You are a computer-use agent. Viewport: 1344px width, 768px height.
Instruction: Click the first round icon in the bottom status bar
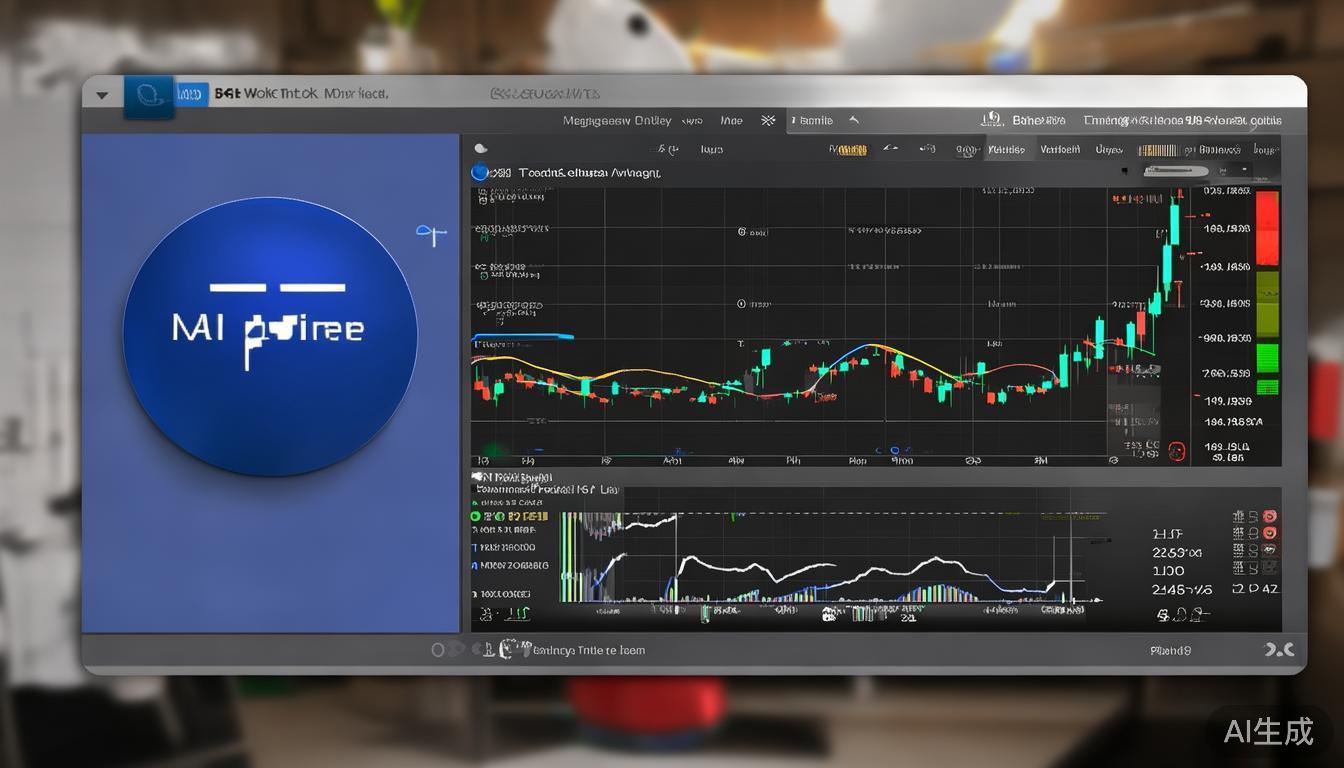click(x=438, y=650)
